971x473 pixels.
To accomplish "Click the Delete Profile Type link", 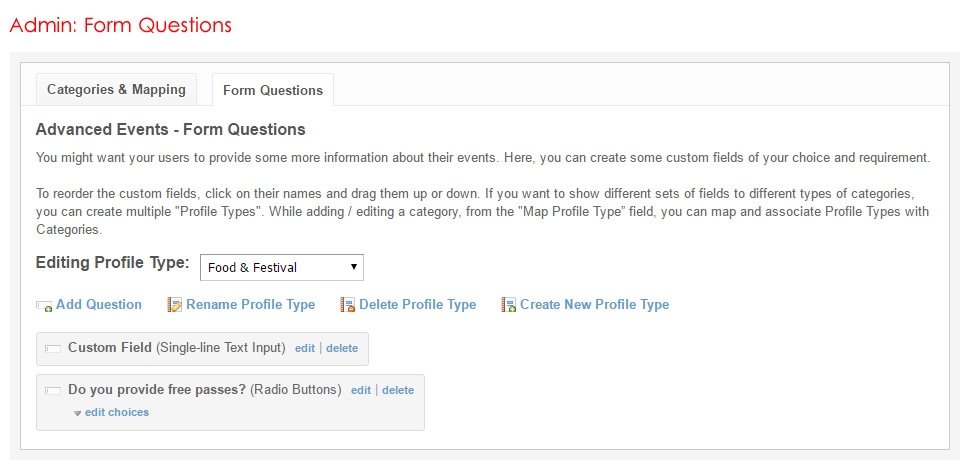I will [417, 305].
